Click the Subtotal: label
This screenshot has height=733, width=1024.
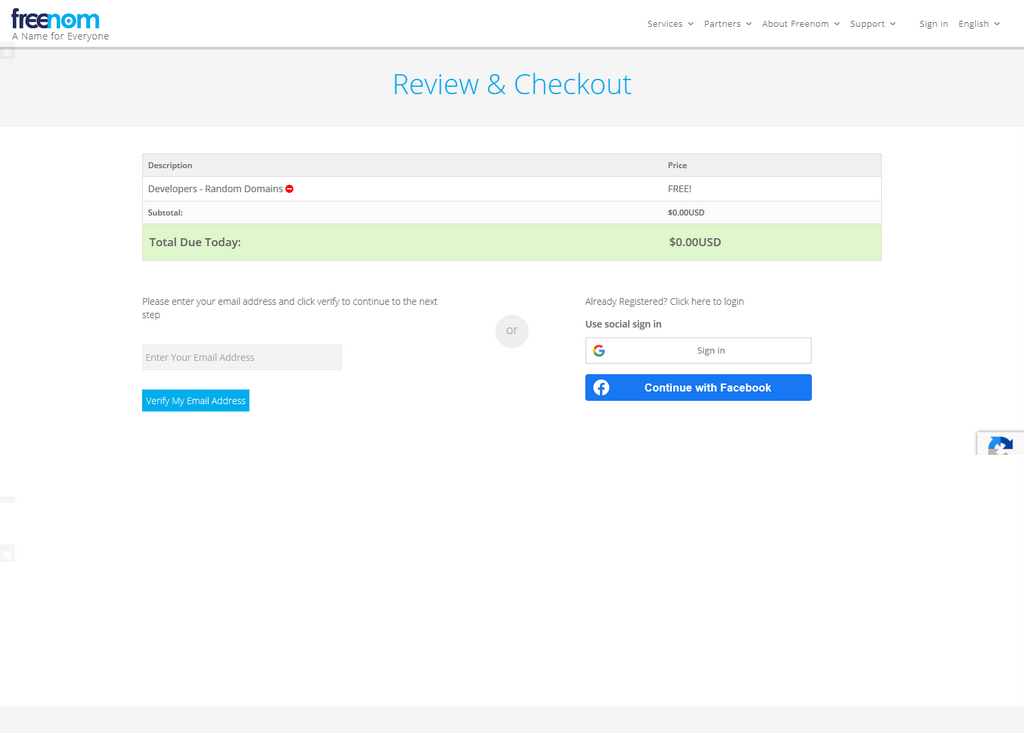[165, 212]
